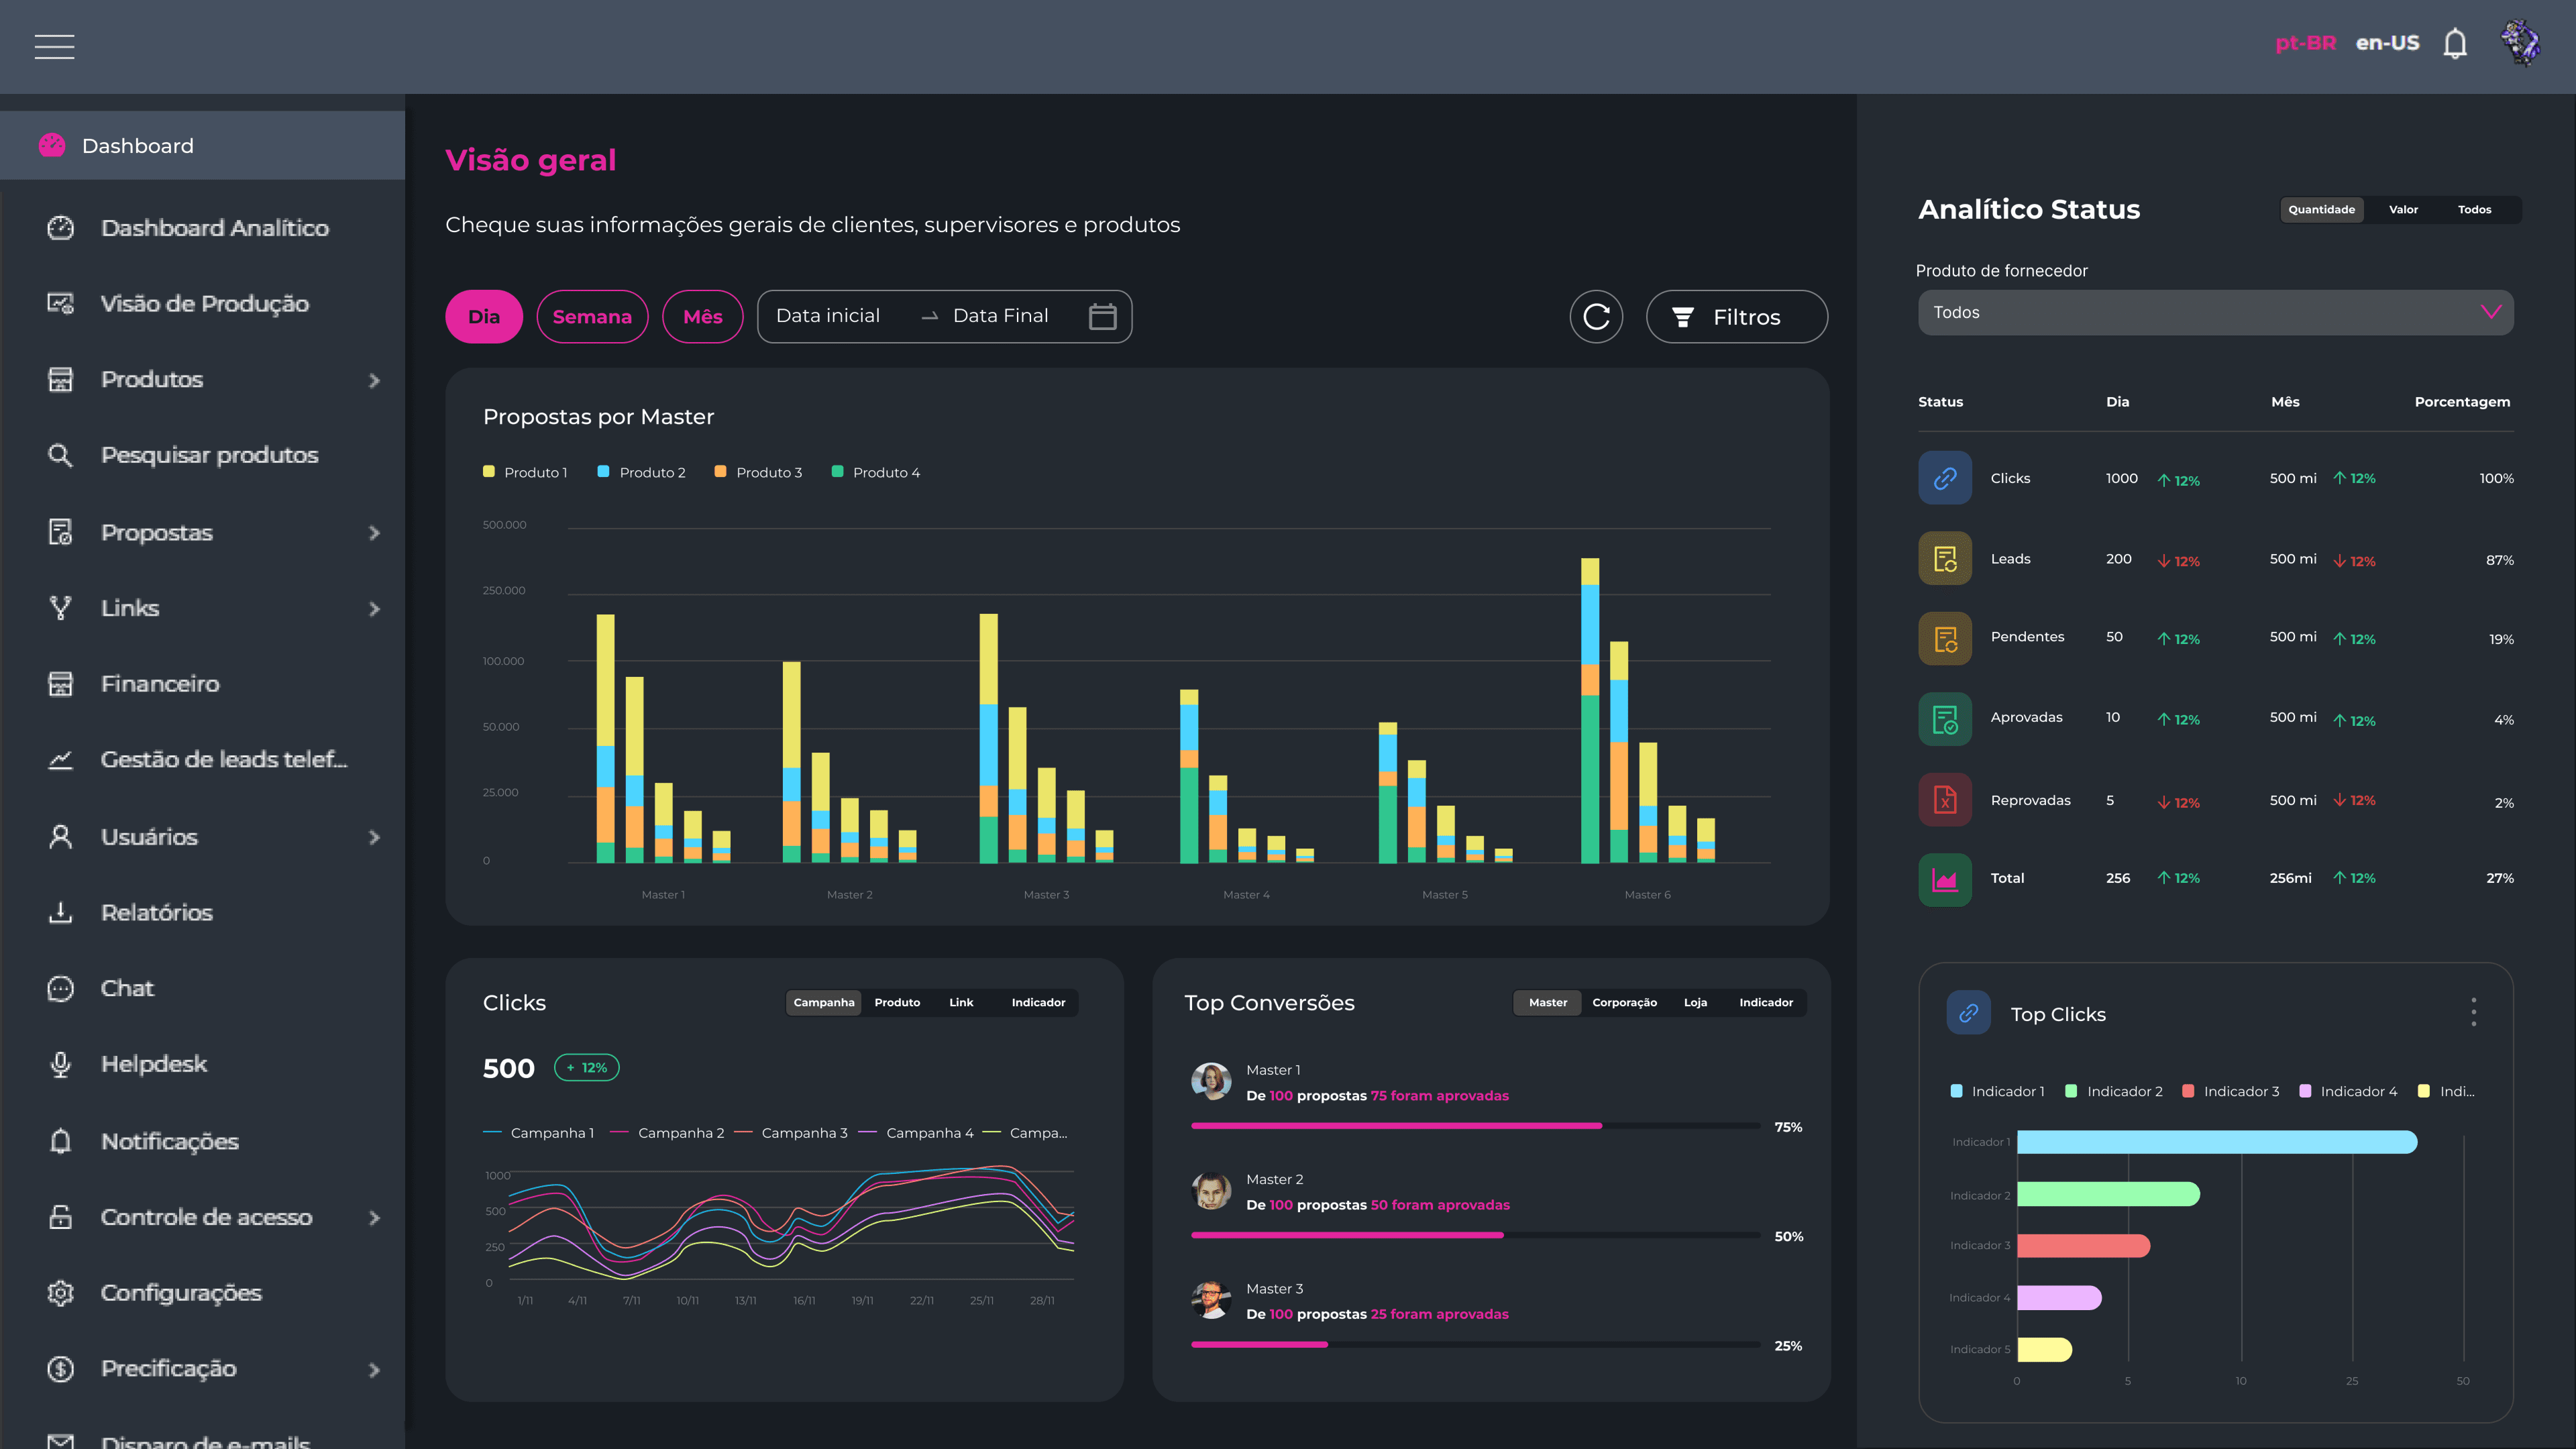Toggle the Semana time filter
Viewport: 2576px width, 1449px height.
(592, 316)
